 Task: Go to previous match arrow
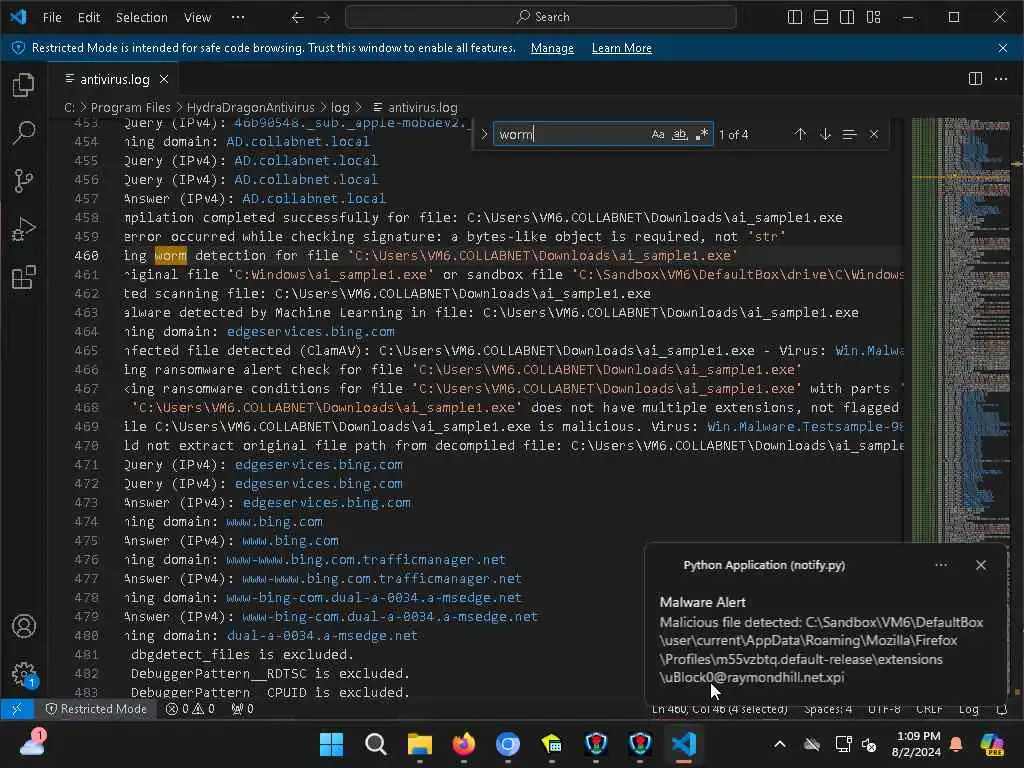tap(800, 135)
